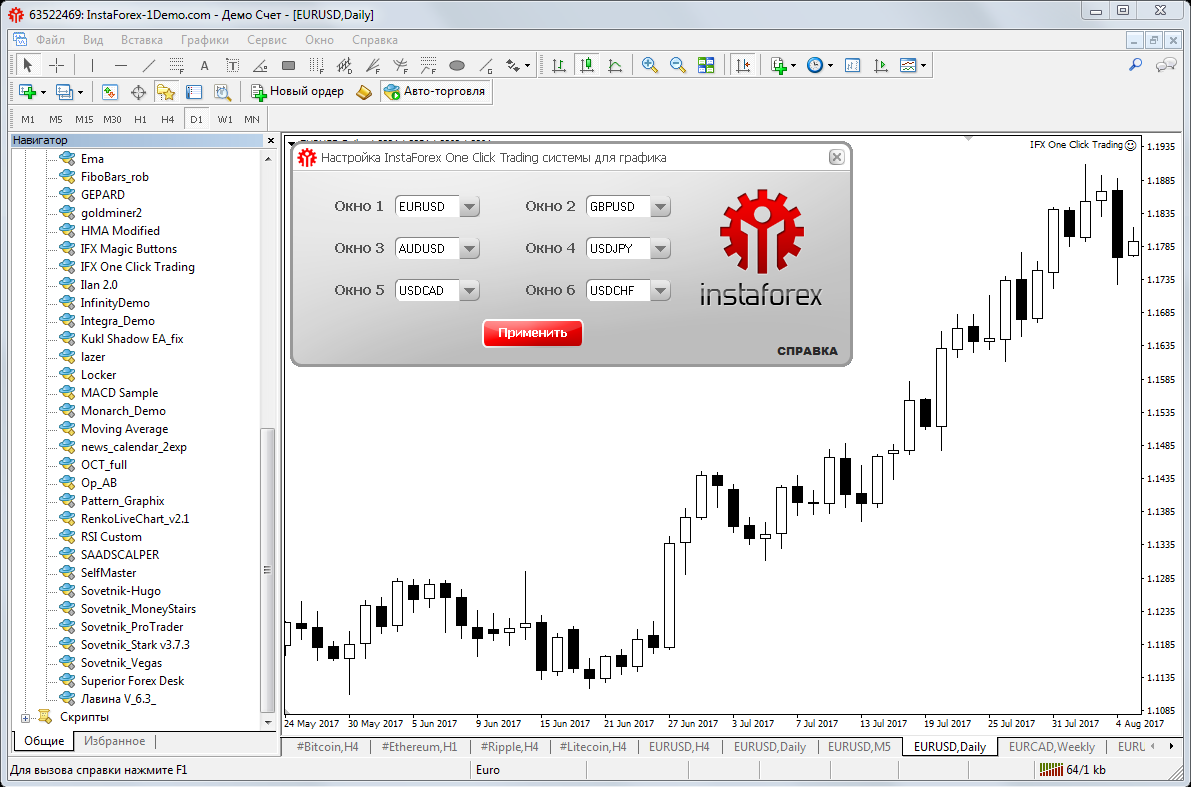Open the Файл menu
Image resolution: width=1191 pixels, height=787 pixels.
point(49,40)
